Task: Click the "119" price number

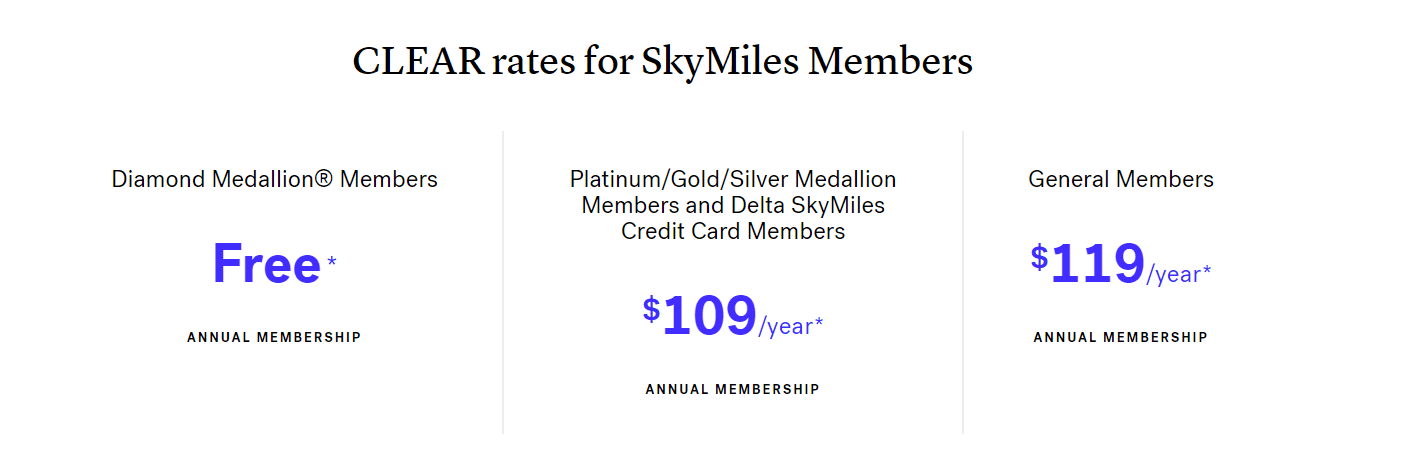Action: 1097,264
